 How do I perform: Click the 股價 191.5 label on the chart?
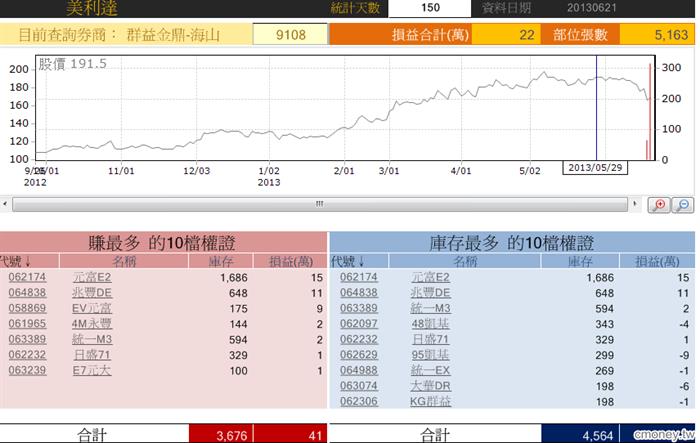[x=72, y=64]
